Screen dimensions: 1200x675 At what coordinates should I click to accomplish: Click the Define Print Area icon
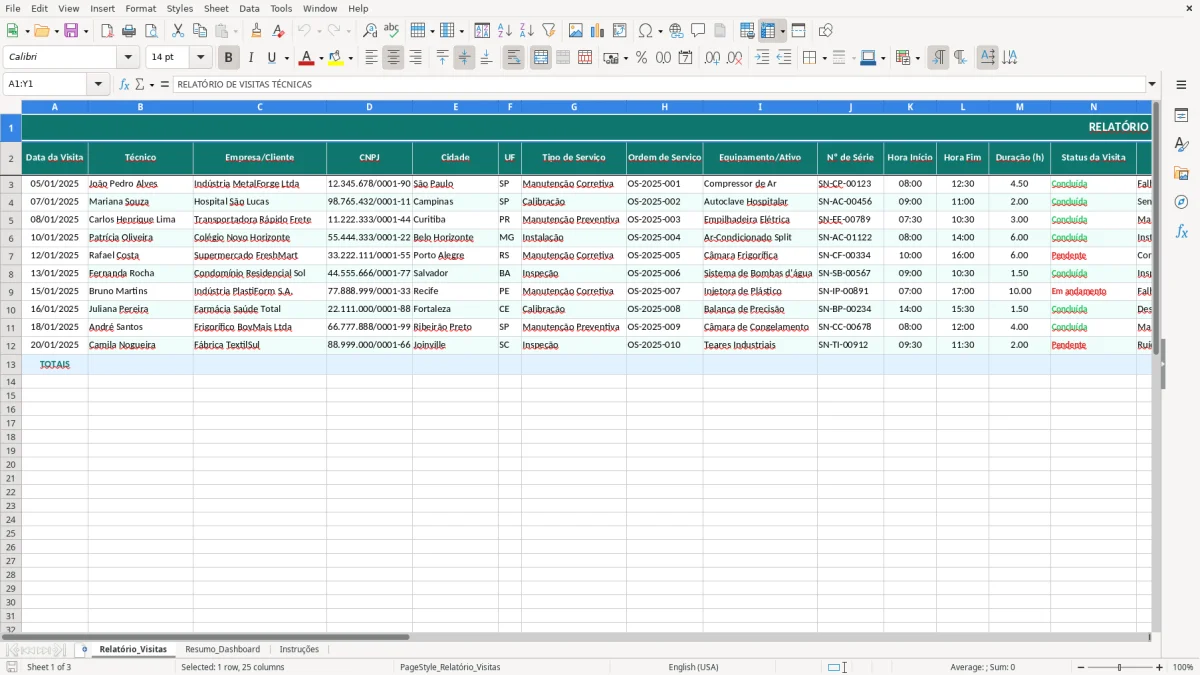pyautogui.click(x=747, y=31)
